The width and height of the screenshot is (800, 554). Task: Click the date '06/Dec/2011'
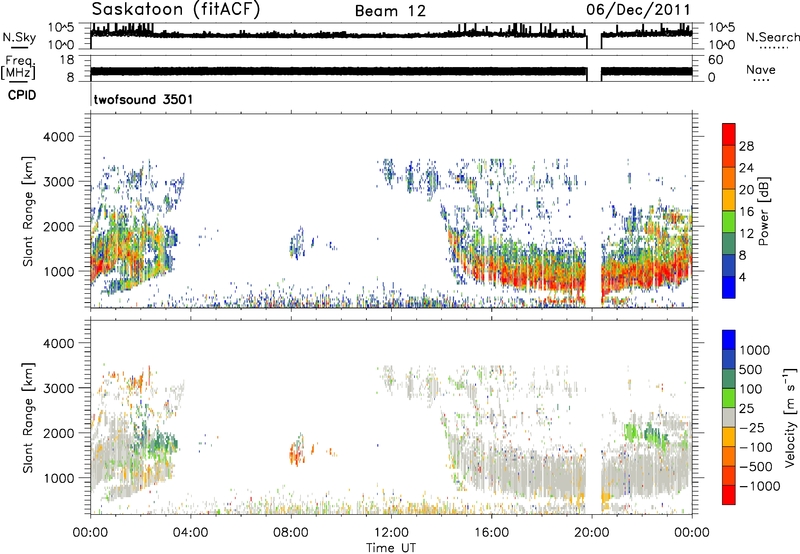638,9
